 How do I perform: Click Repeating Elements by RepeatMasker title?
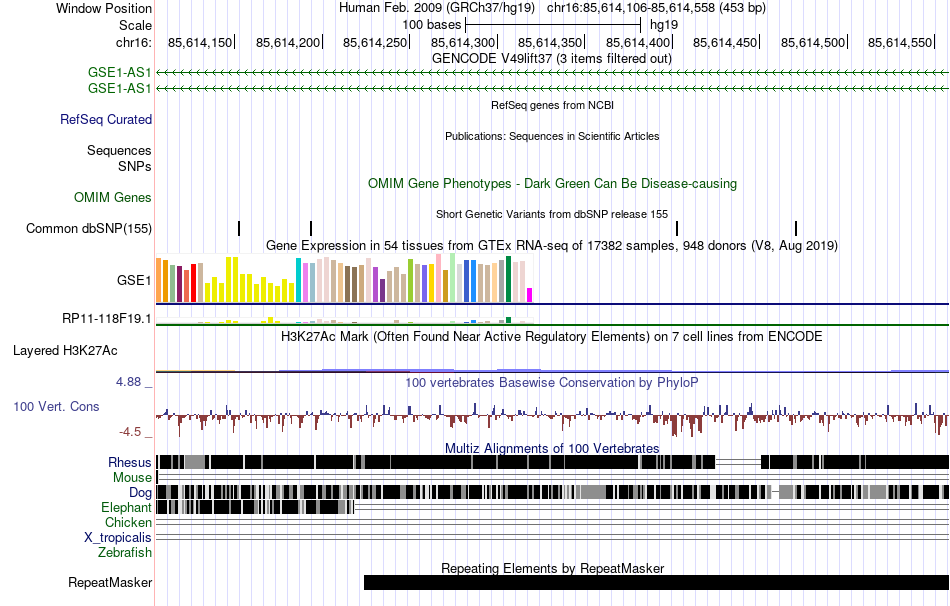click(553, 568)
